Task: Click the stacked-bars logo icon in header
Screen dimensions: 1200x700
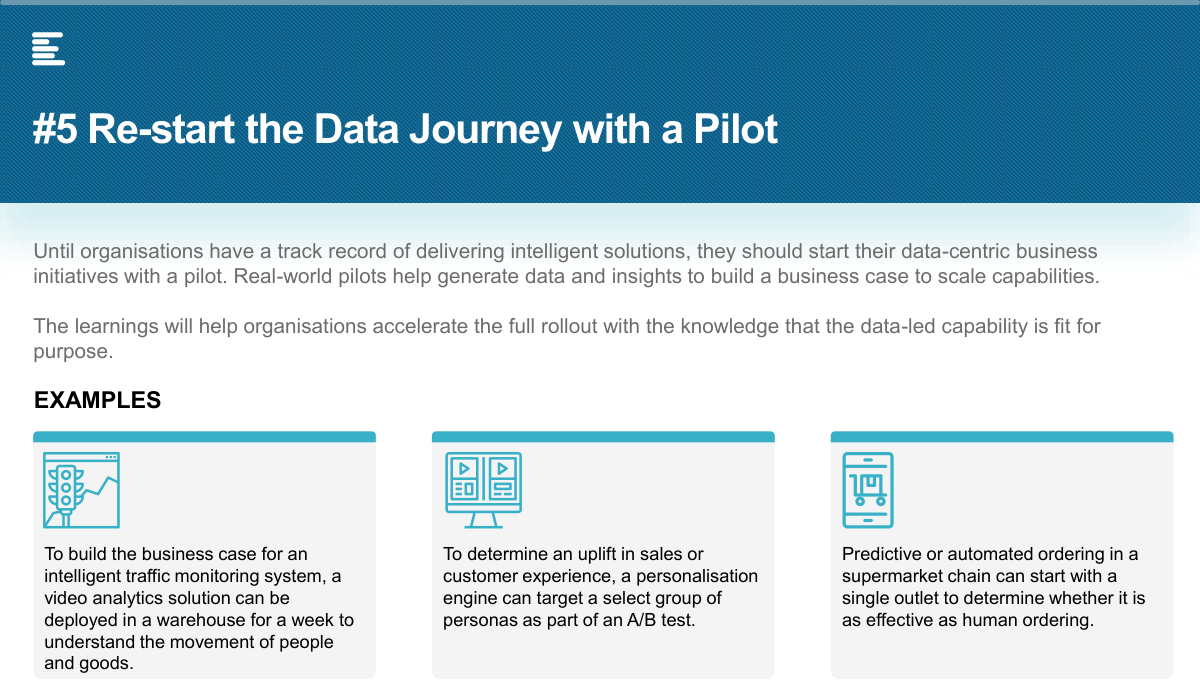Action: [48, 48]
